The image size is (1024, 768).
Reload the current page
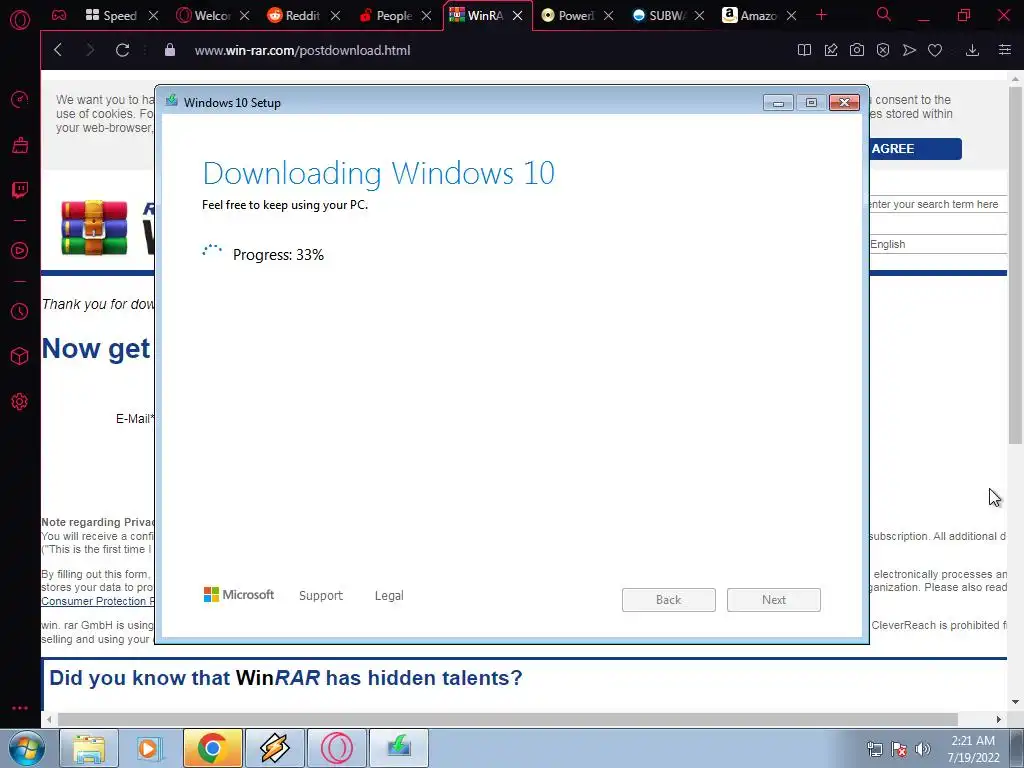pyautogui.click(x=122, y=50)
